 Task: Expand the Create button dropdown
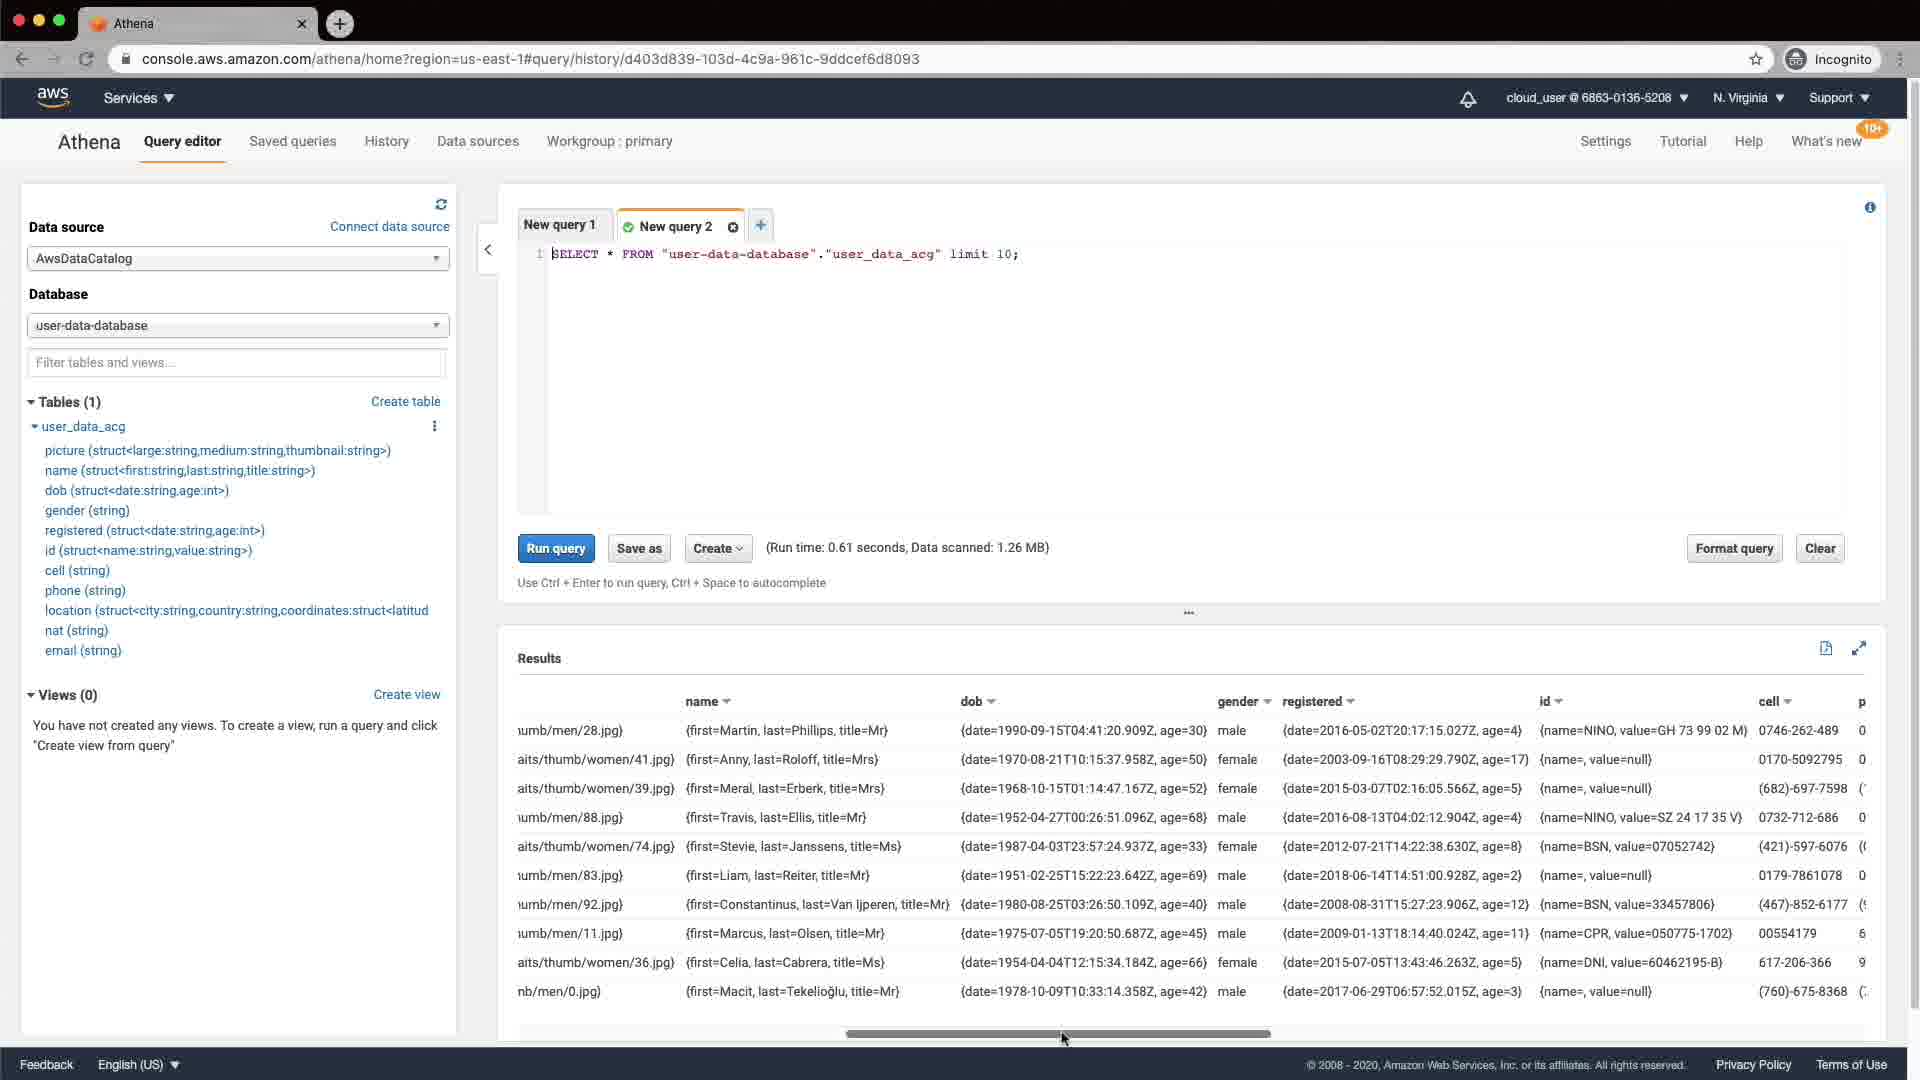pos(718,548)
